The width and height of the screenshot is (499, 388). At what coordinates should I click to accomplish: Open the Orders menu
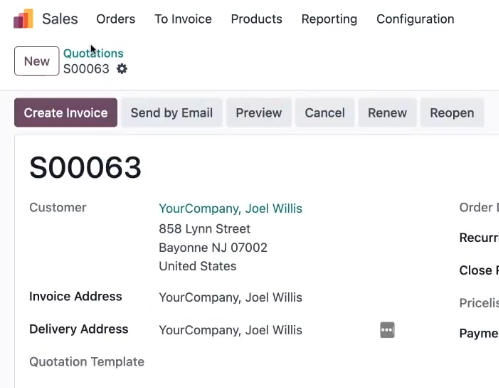pyautogui.click(x=116, y=19)
